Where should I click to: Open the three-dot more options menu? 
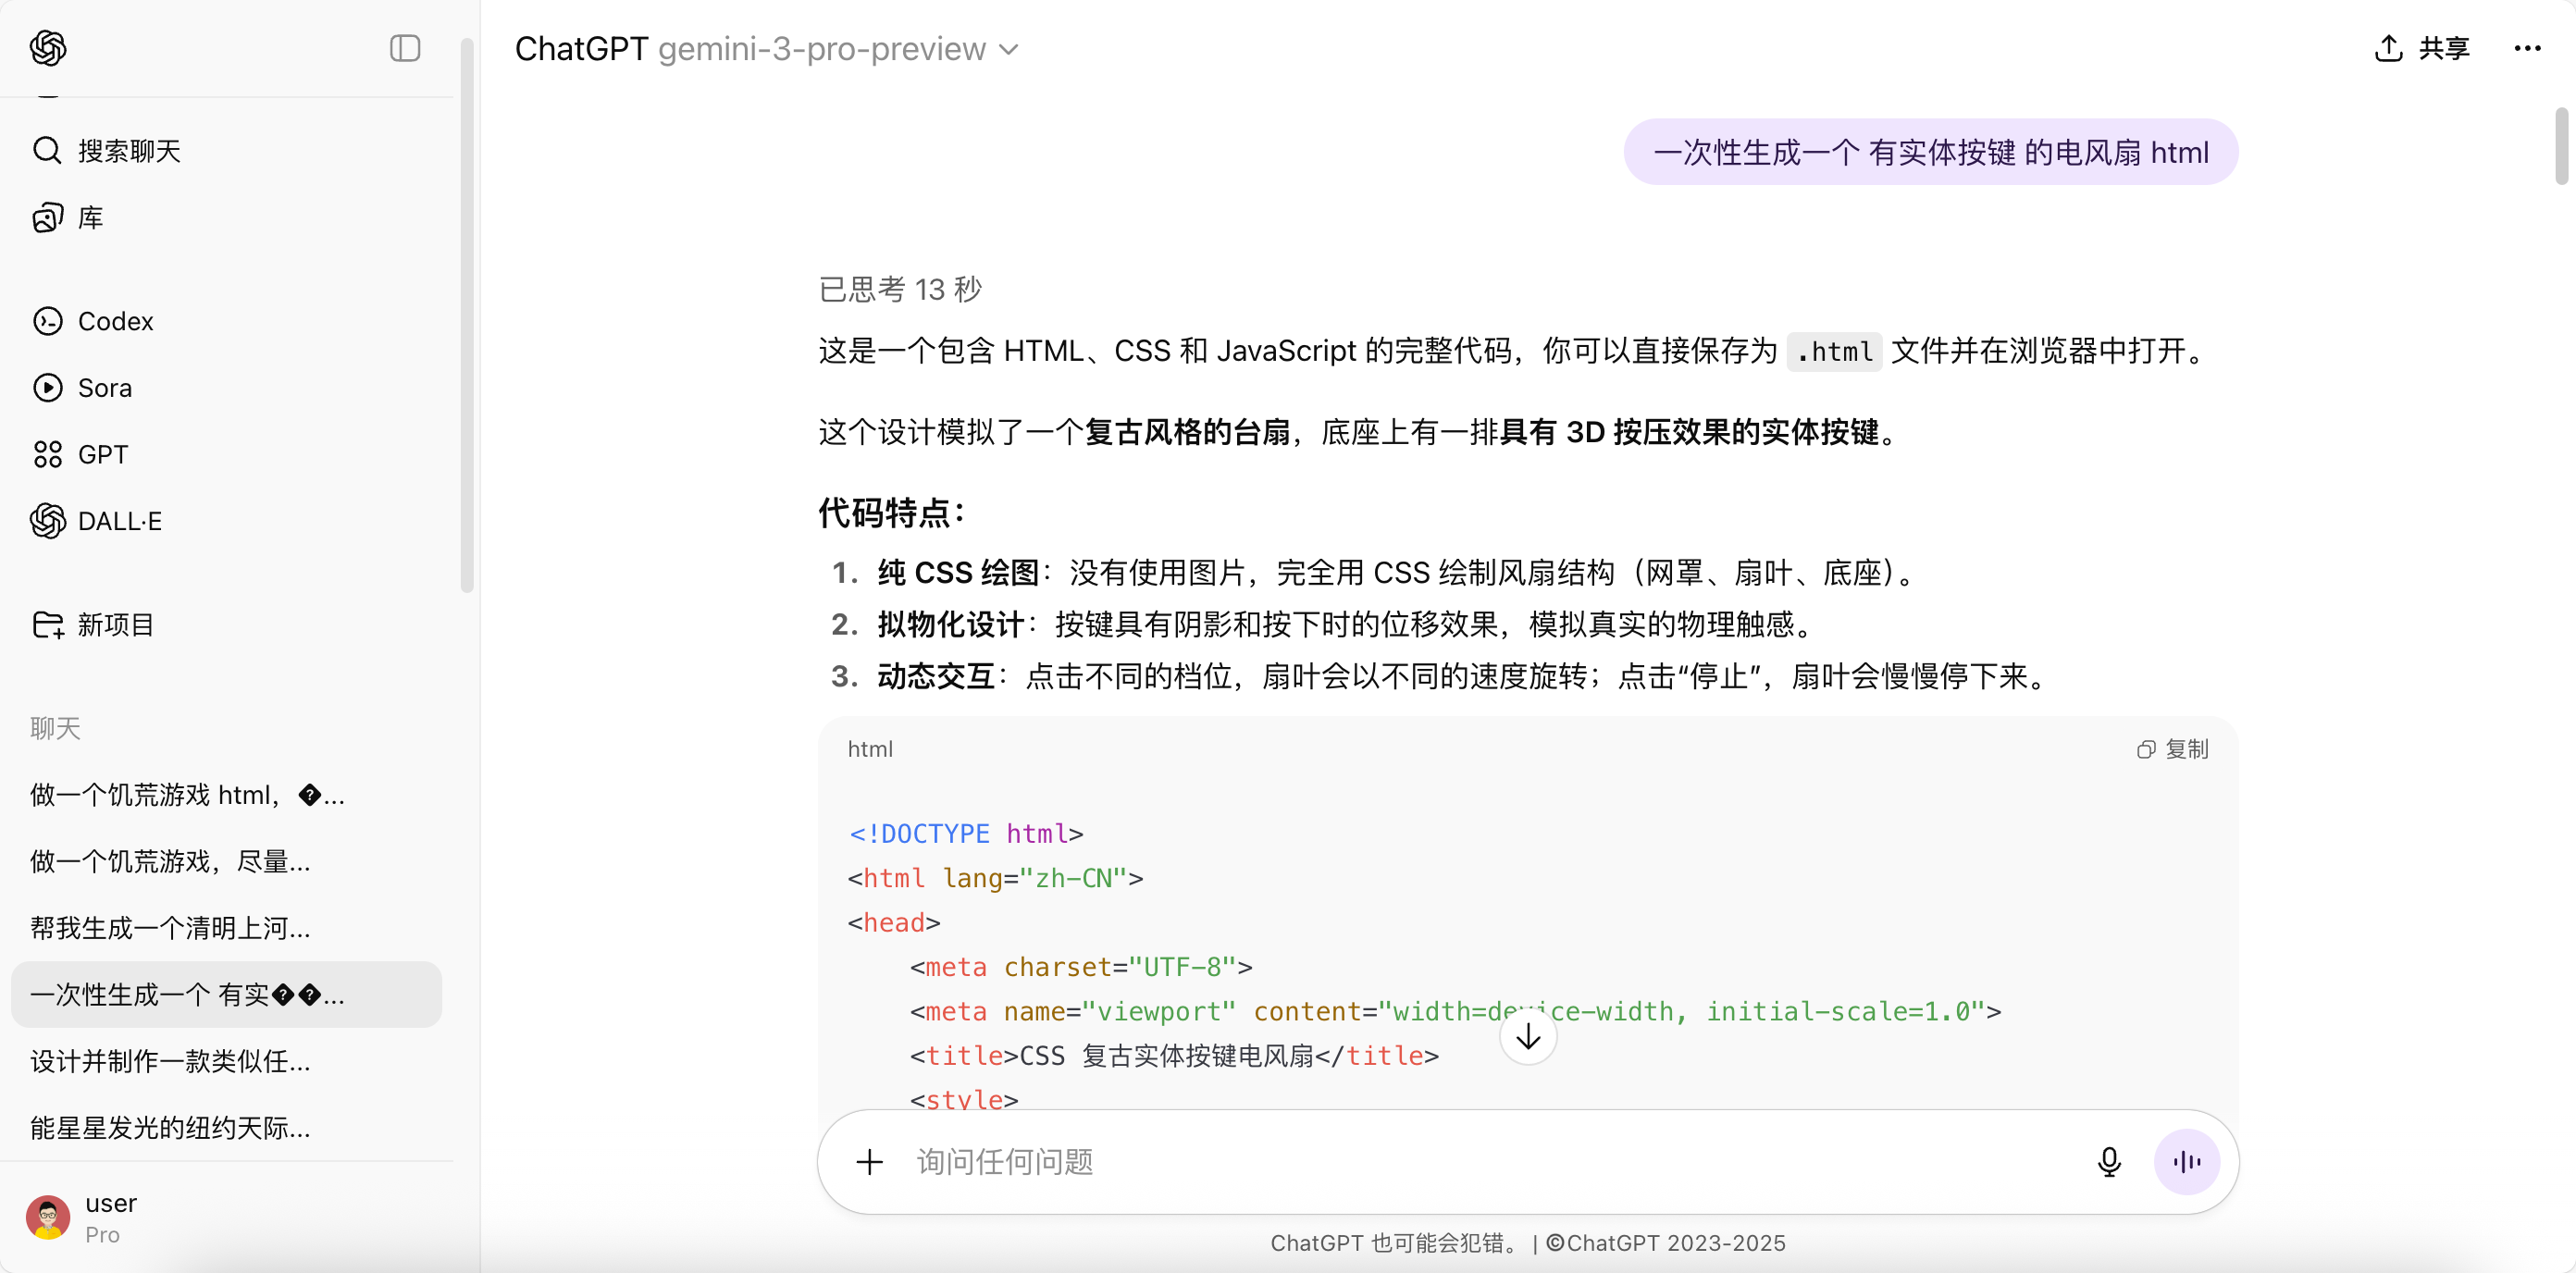tap(2527, 48)
